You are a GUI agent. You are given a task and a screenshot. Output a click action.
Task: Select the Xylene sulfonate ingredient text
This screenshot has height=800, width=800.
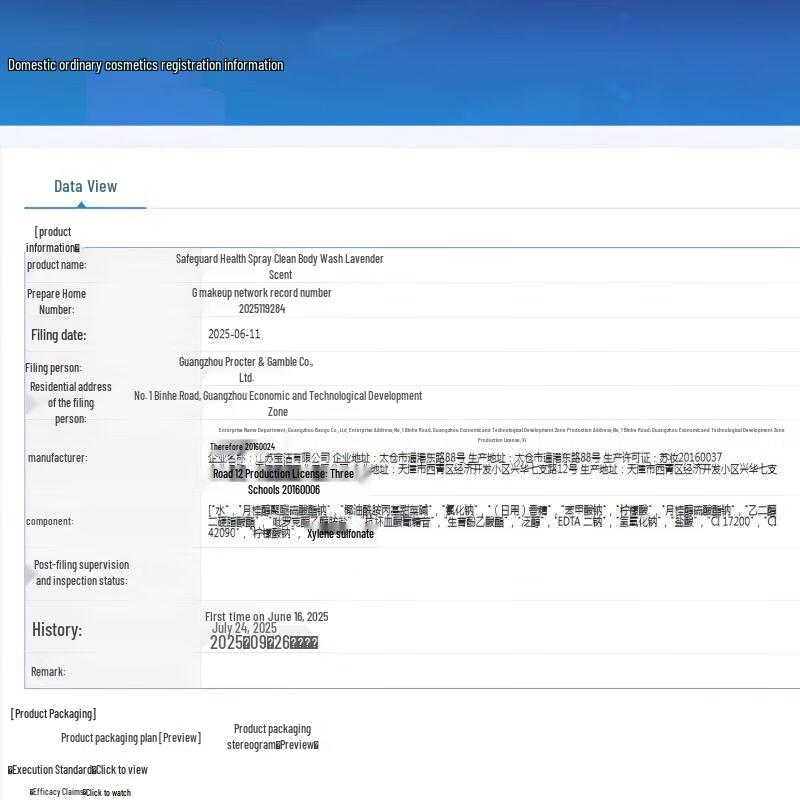coord(340,534)
